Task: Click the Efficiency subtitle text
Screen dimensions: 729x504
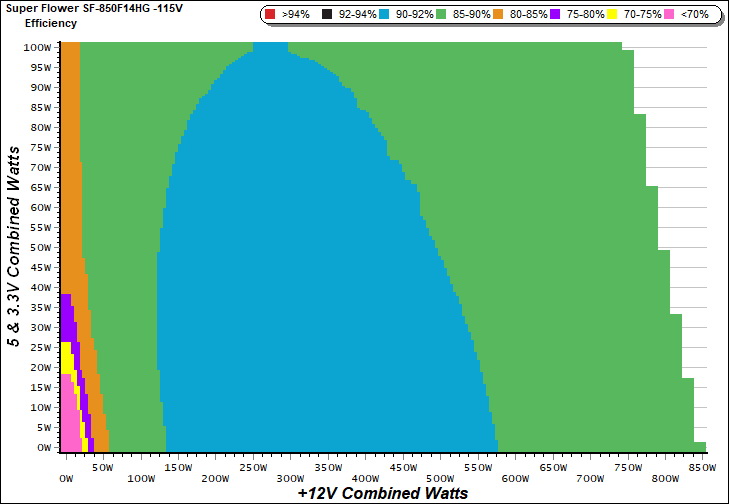Action: click(51, 22)
